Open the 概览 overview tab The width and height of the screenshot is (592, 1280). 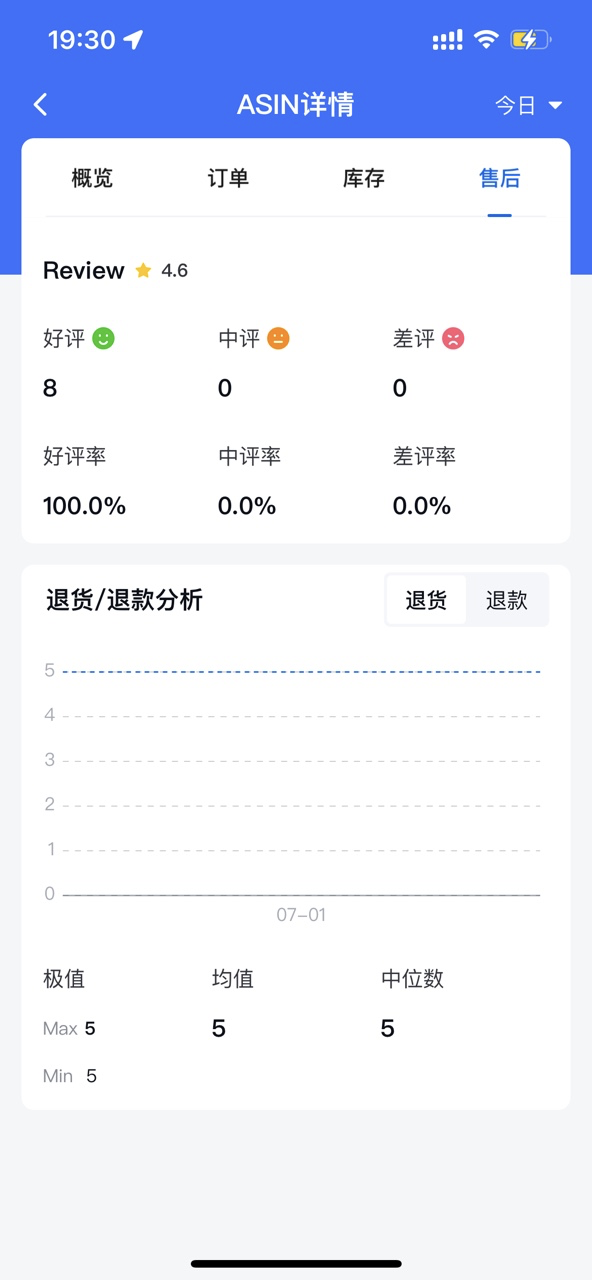click(x=92, y=178)
